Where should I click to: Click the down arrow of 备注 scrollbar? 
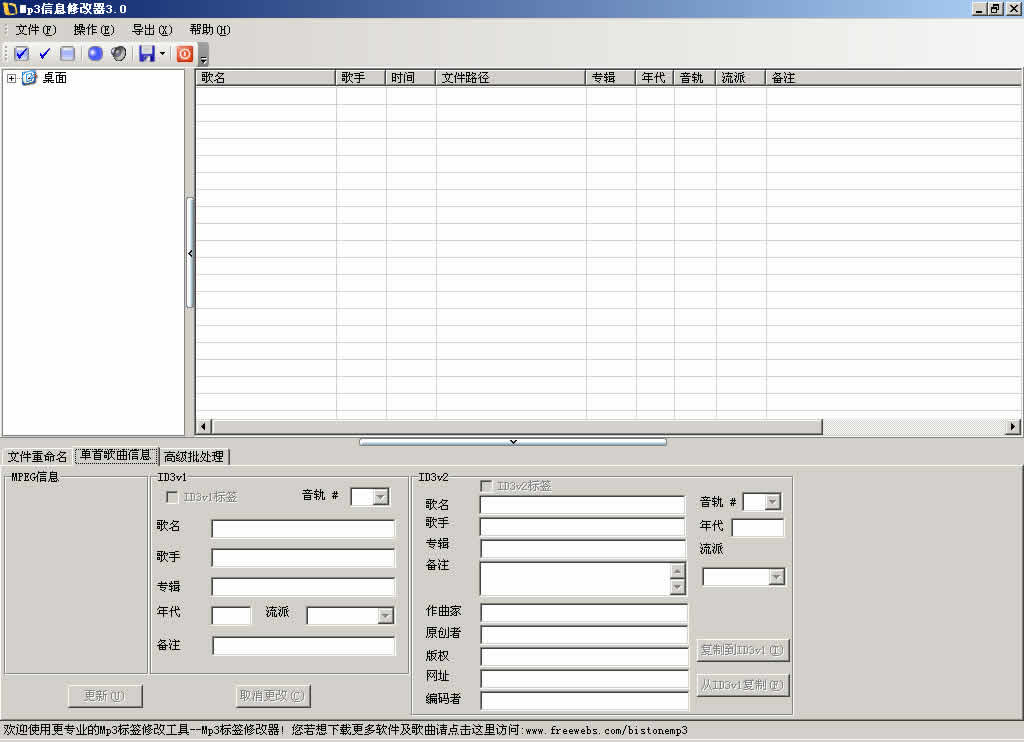pos(677,587)
